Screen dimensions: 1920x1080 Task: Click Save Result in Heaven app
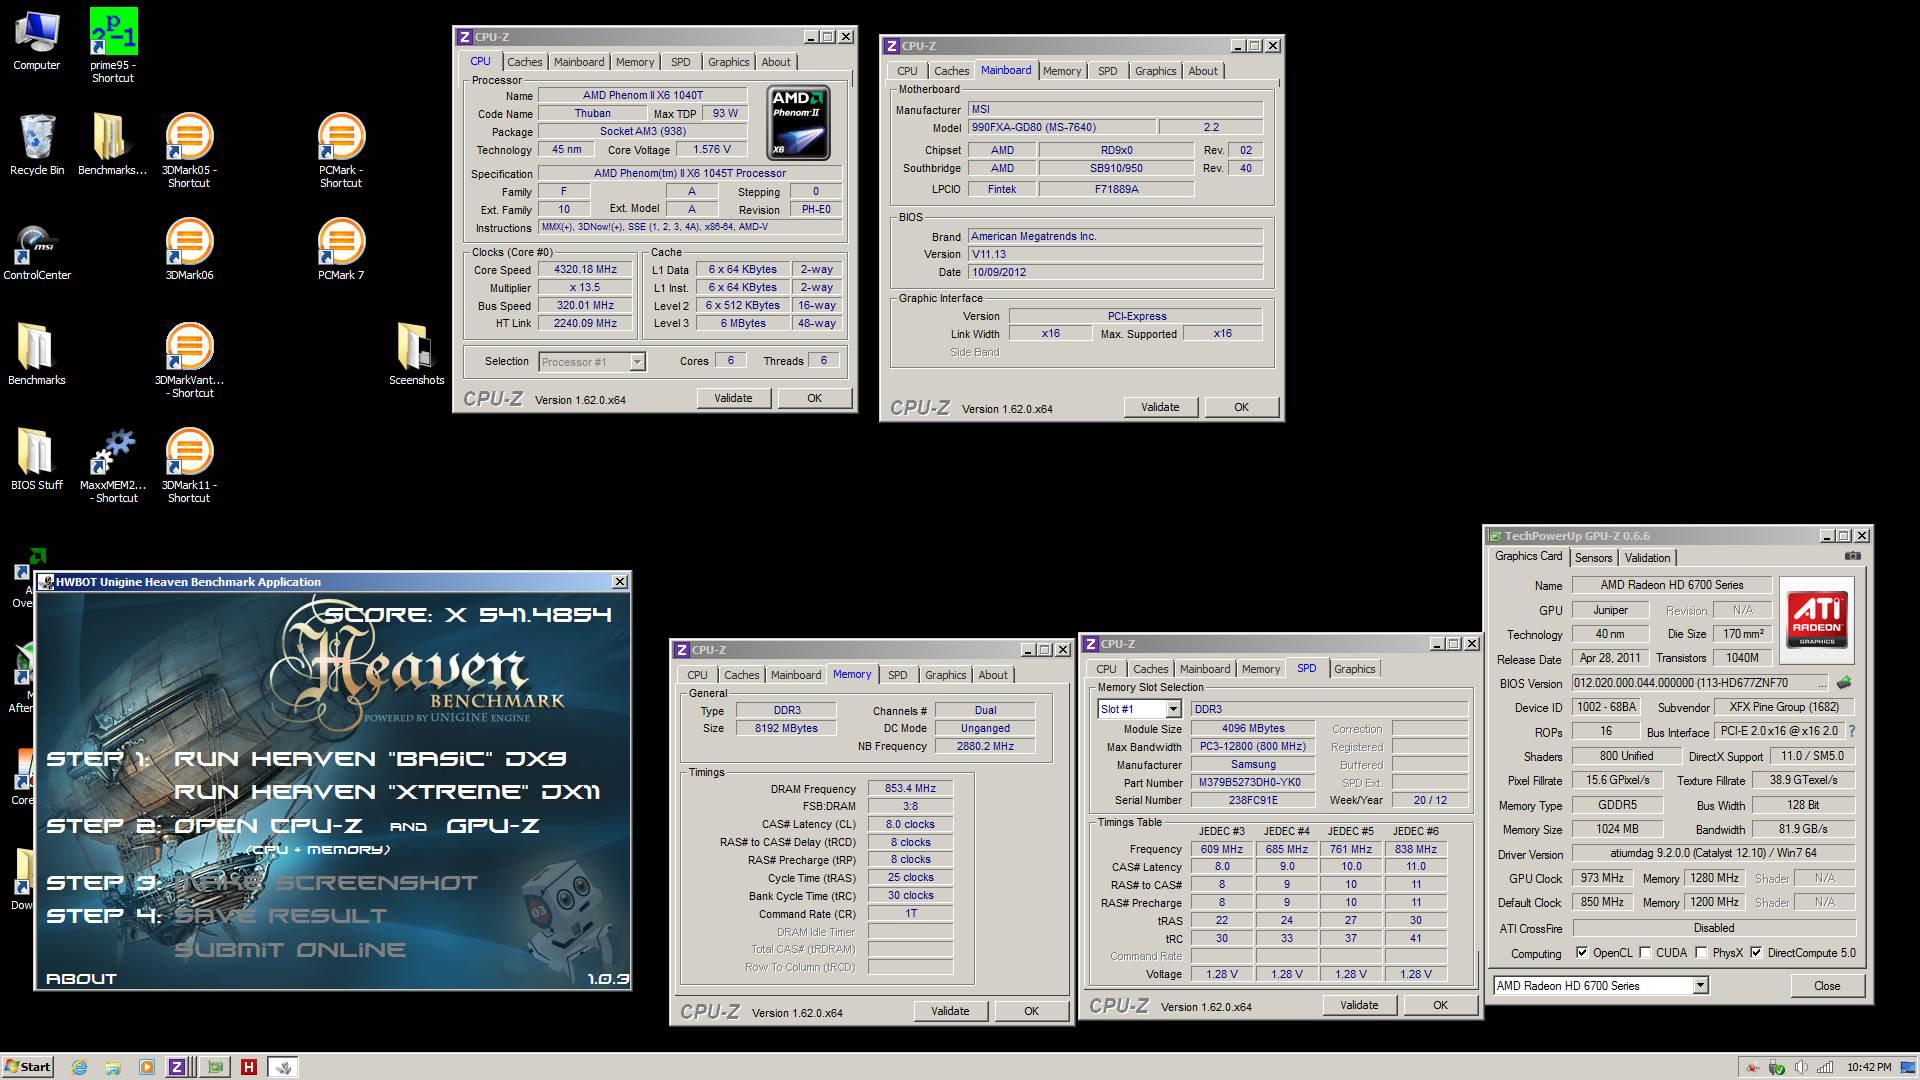tap(280, 916)
